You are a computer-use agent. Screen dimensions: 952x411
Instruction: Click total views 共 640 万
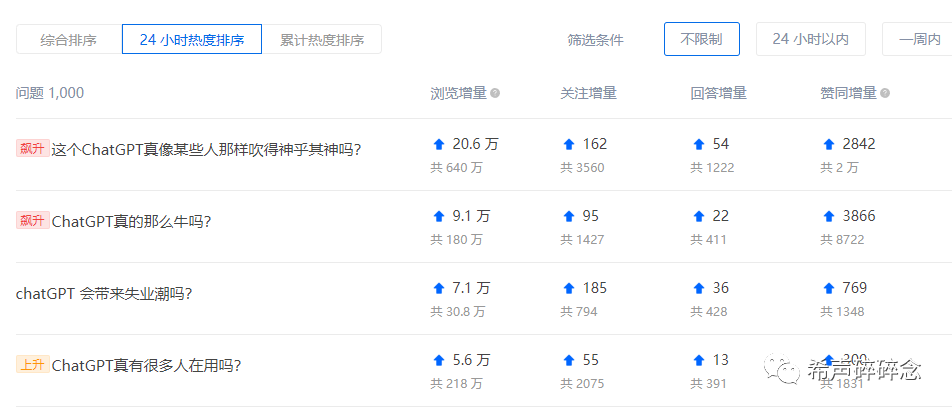coord(457,168)
